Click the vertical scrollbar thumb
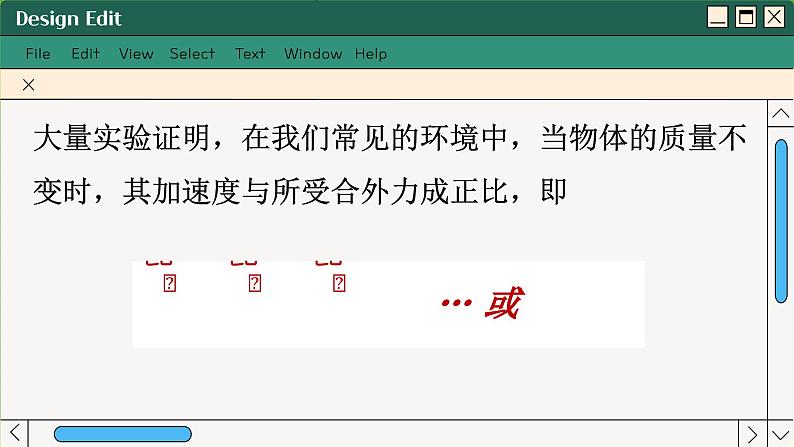 [x=781, y=221]
